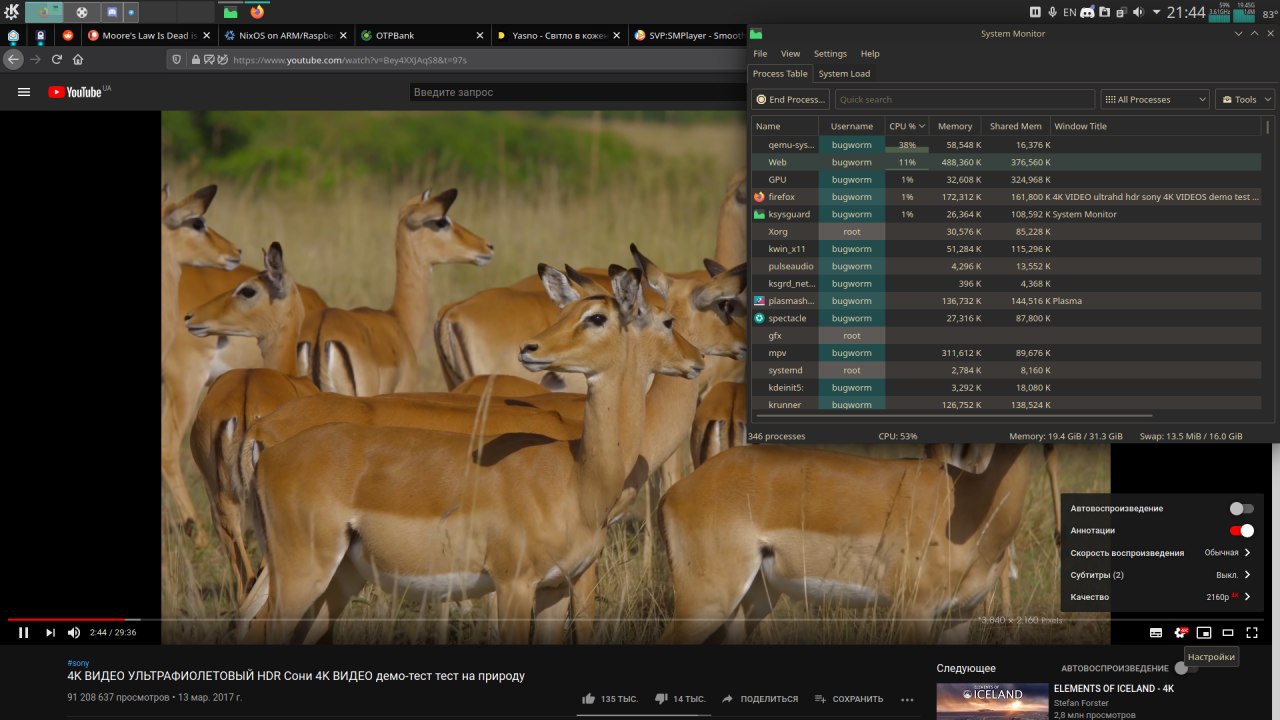The width and height of the screenshot is (1280, 720).
Task: Switch to Yasno browser tab
Action: (x=559, y=35)
